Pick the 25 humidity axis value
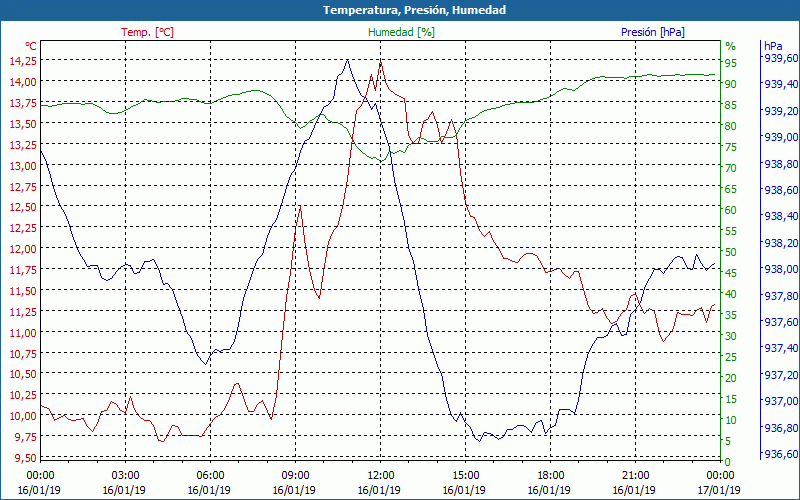 731,357
